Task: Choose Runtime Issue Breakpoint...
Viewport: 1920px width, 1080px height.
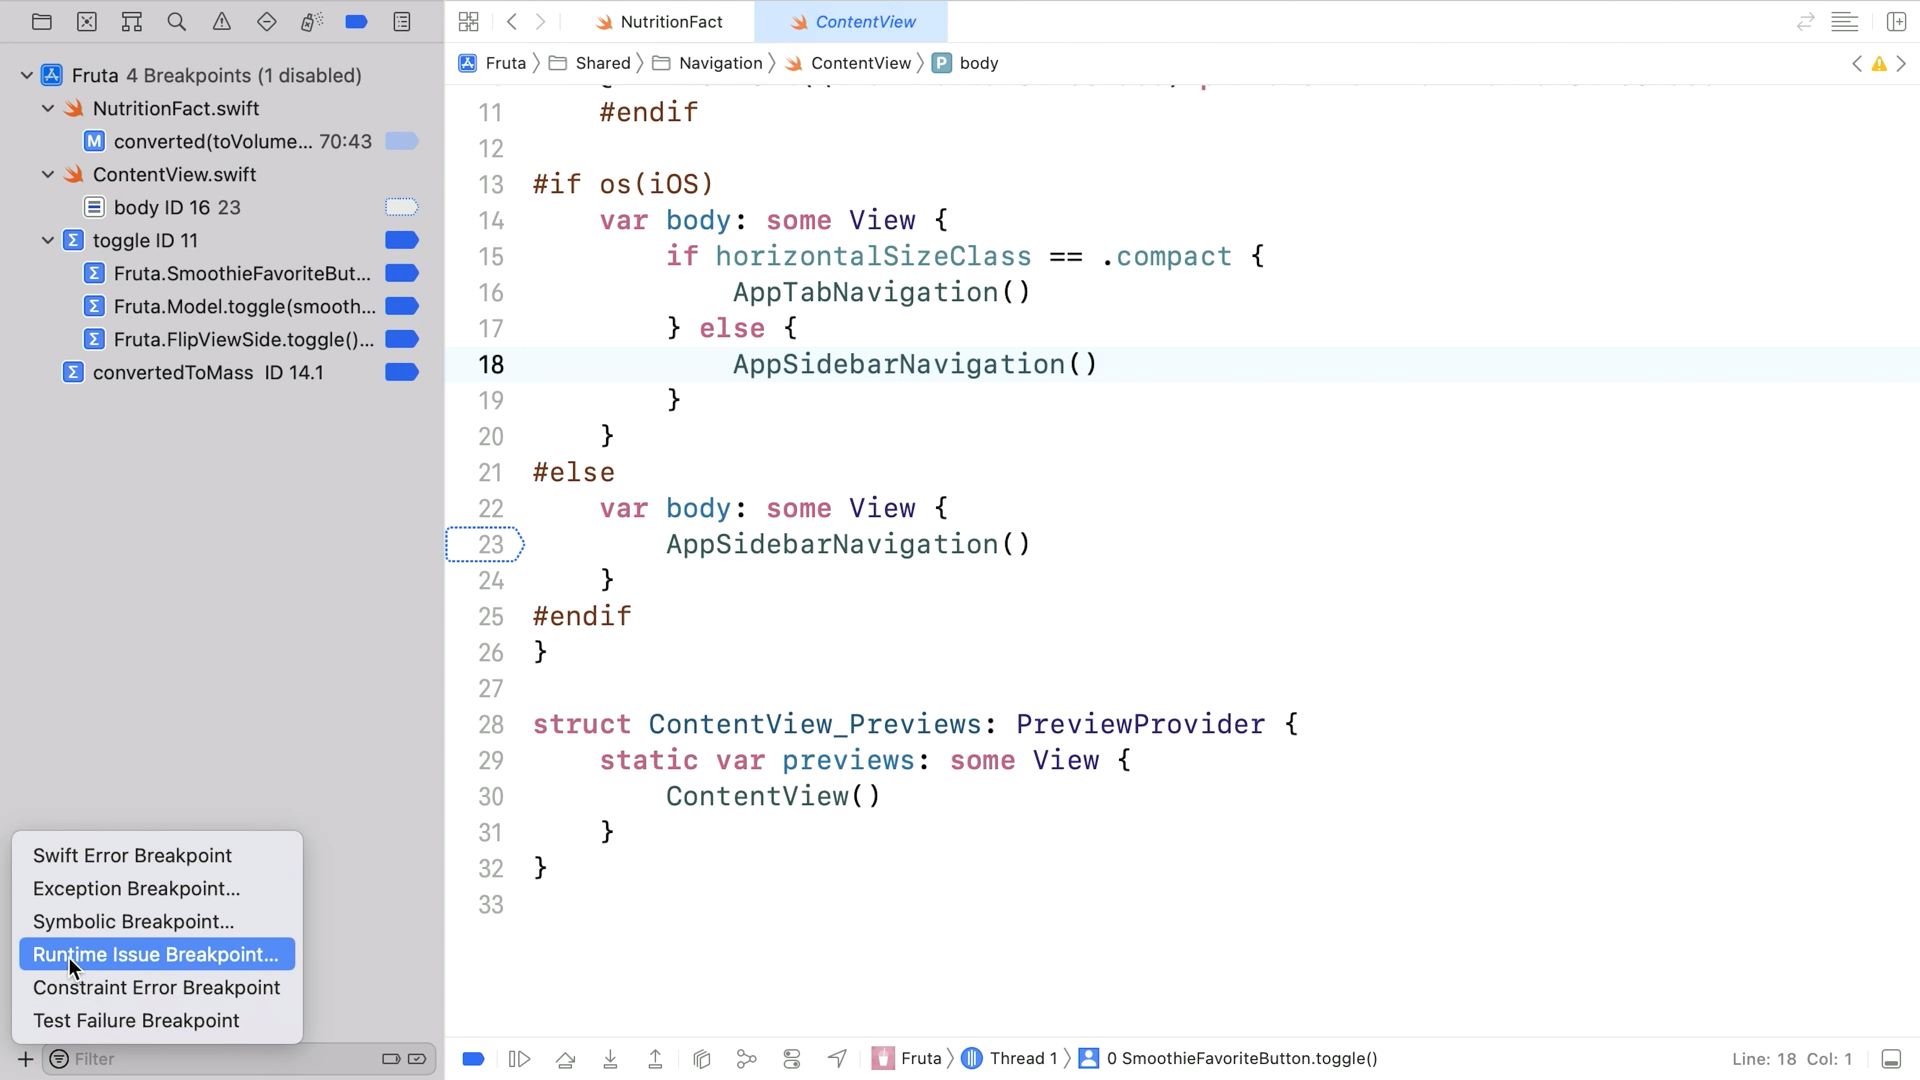Action: [x=157, y=954]
